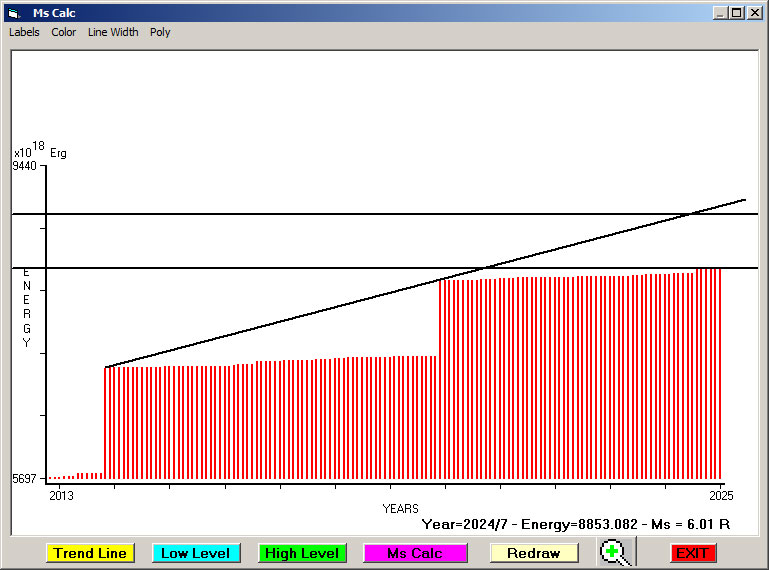Viewport: 769px width, 570px height.
Task: Open the Line Width menu
Action: (x=113, y=32)
